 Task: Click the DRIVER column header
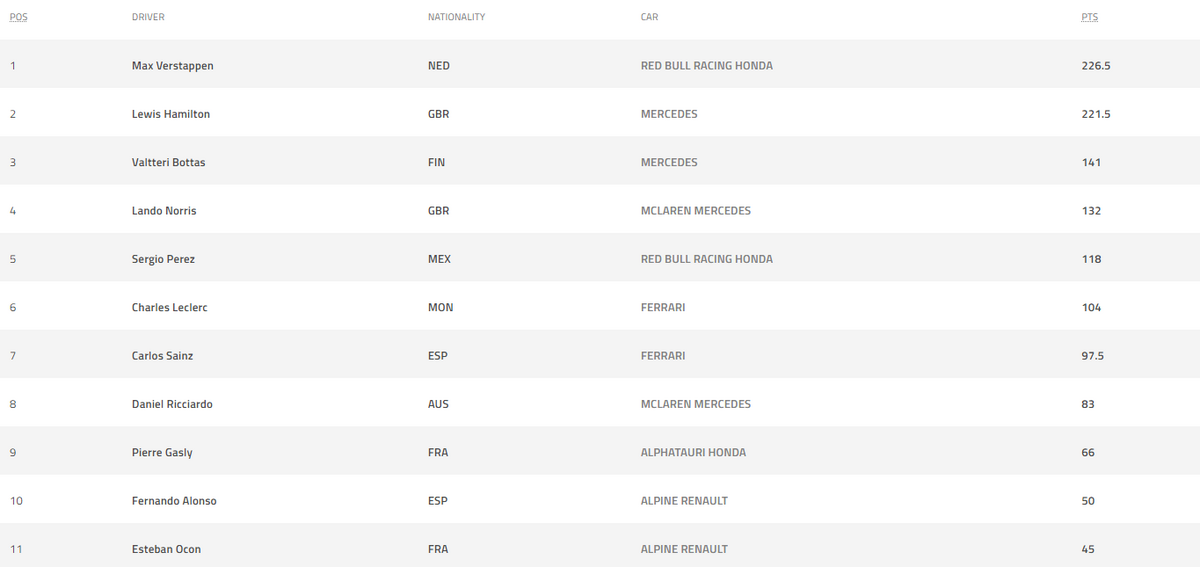tap(148, 17)
